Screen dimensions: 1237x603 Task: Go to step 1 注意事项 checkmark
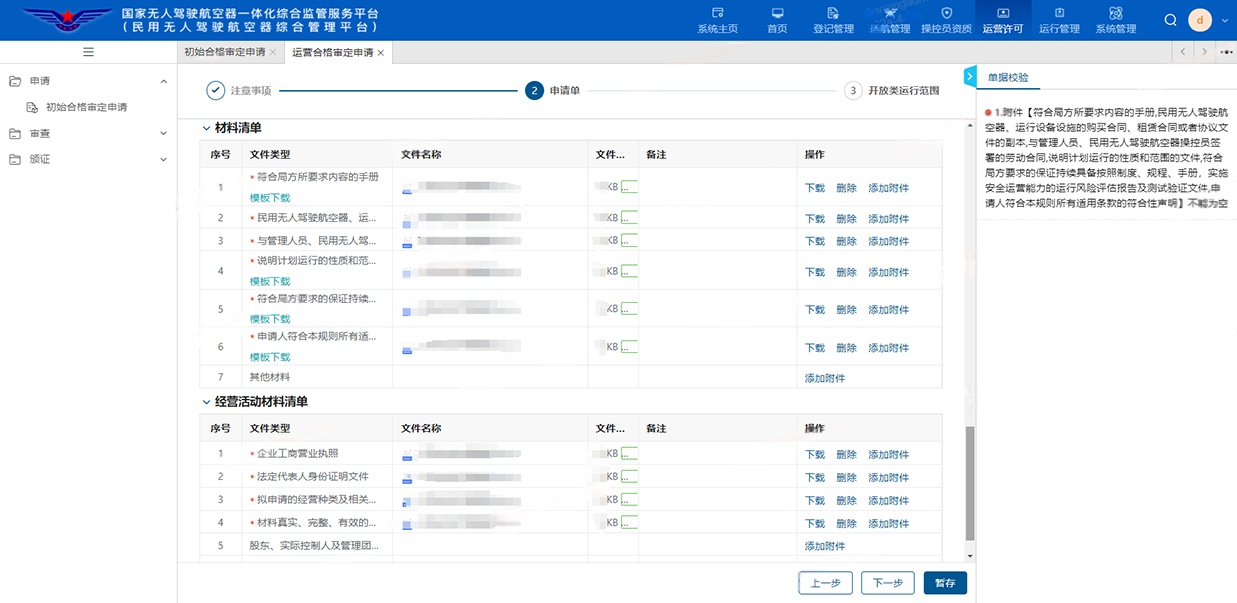tap(216, 91)
